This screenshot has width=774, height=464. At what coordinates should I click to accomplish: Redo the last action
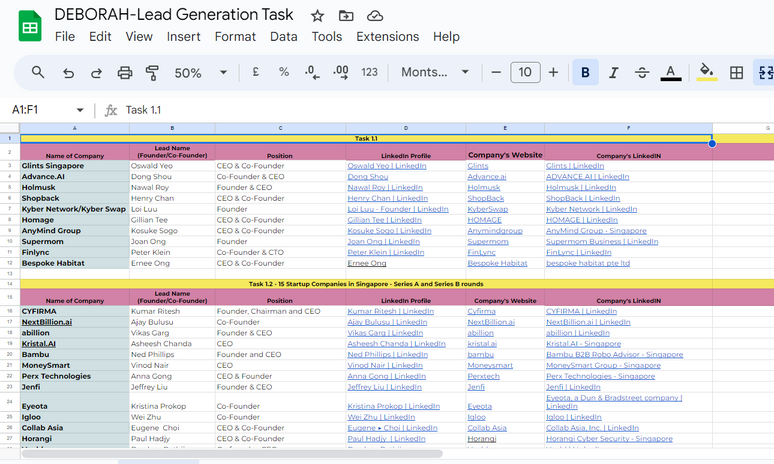click(x=96, y=73)
